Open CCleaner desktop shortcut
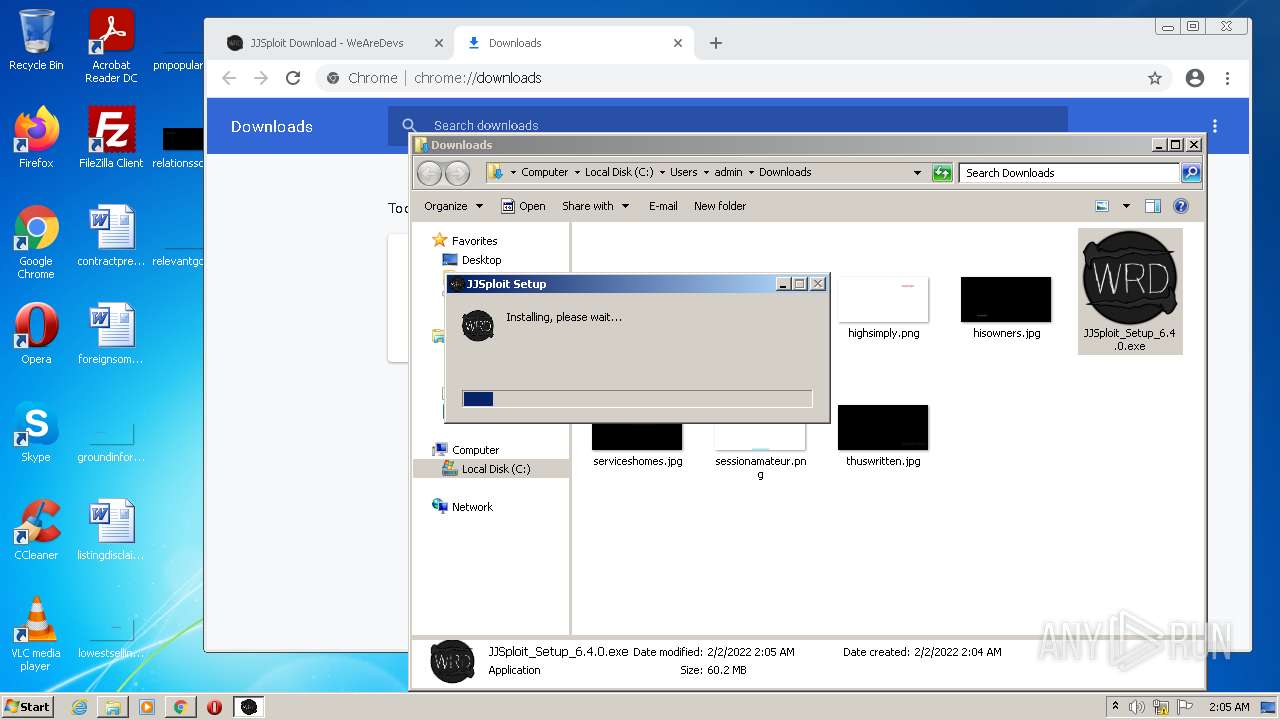Screen dimensions: 1280x720 tap(36, 530)
